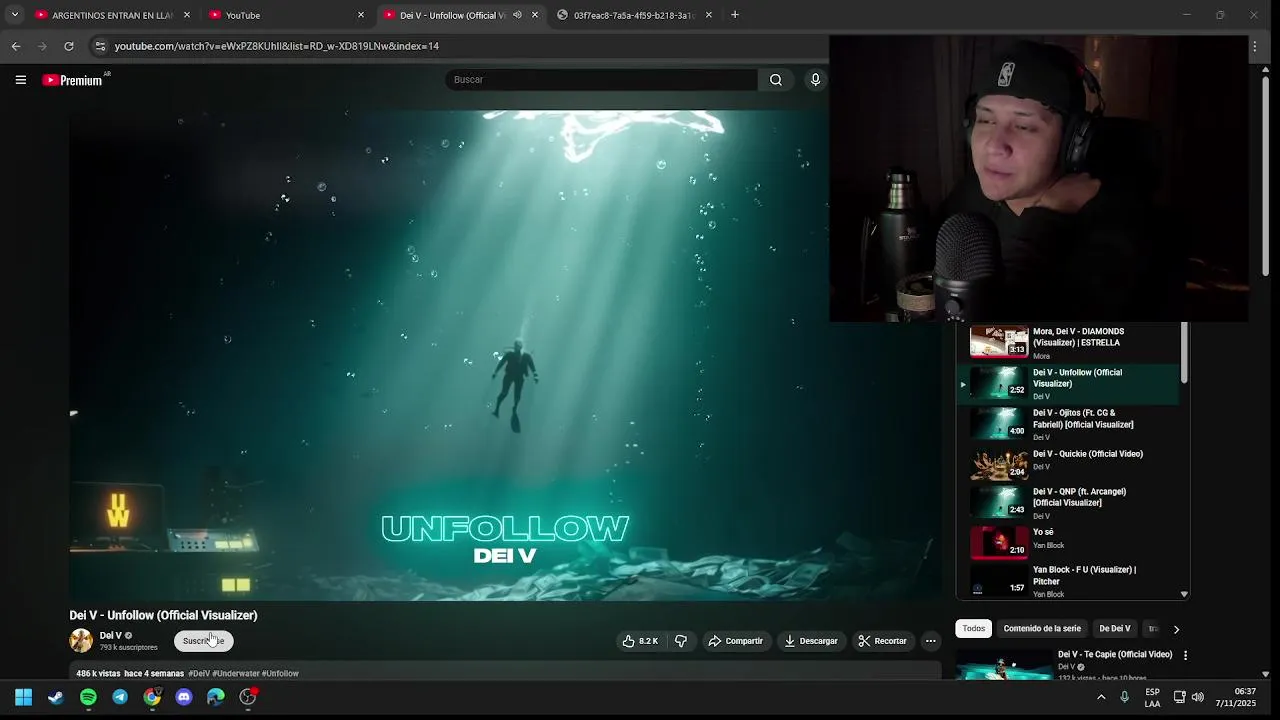Play Mora, Dei V - DIAMONDS playlist item
This screenshot has height=720, width=1280.
click(x=1068, y=342)
